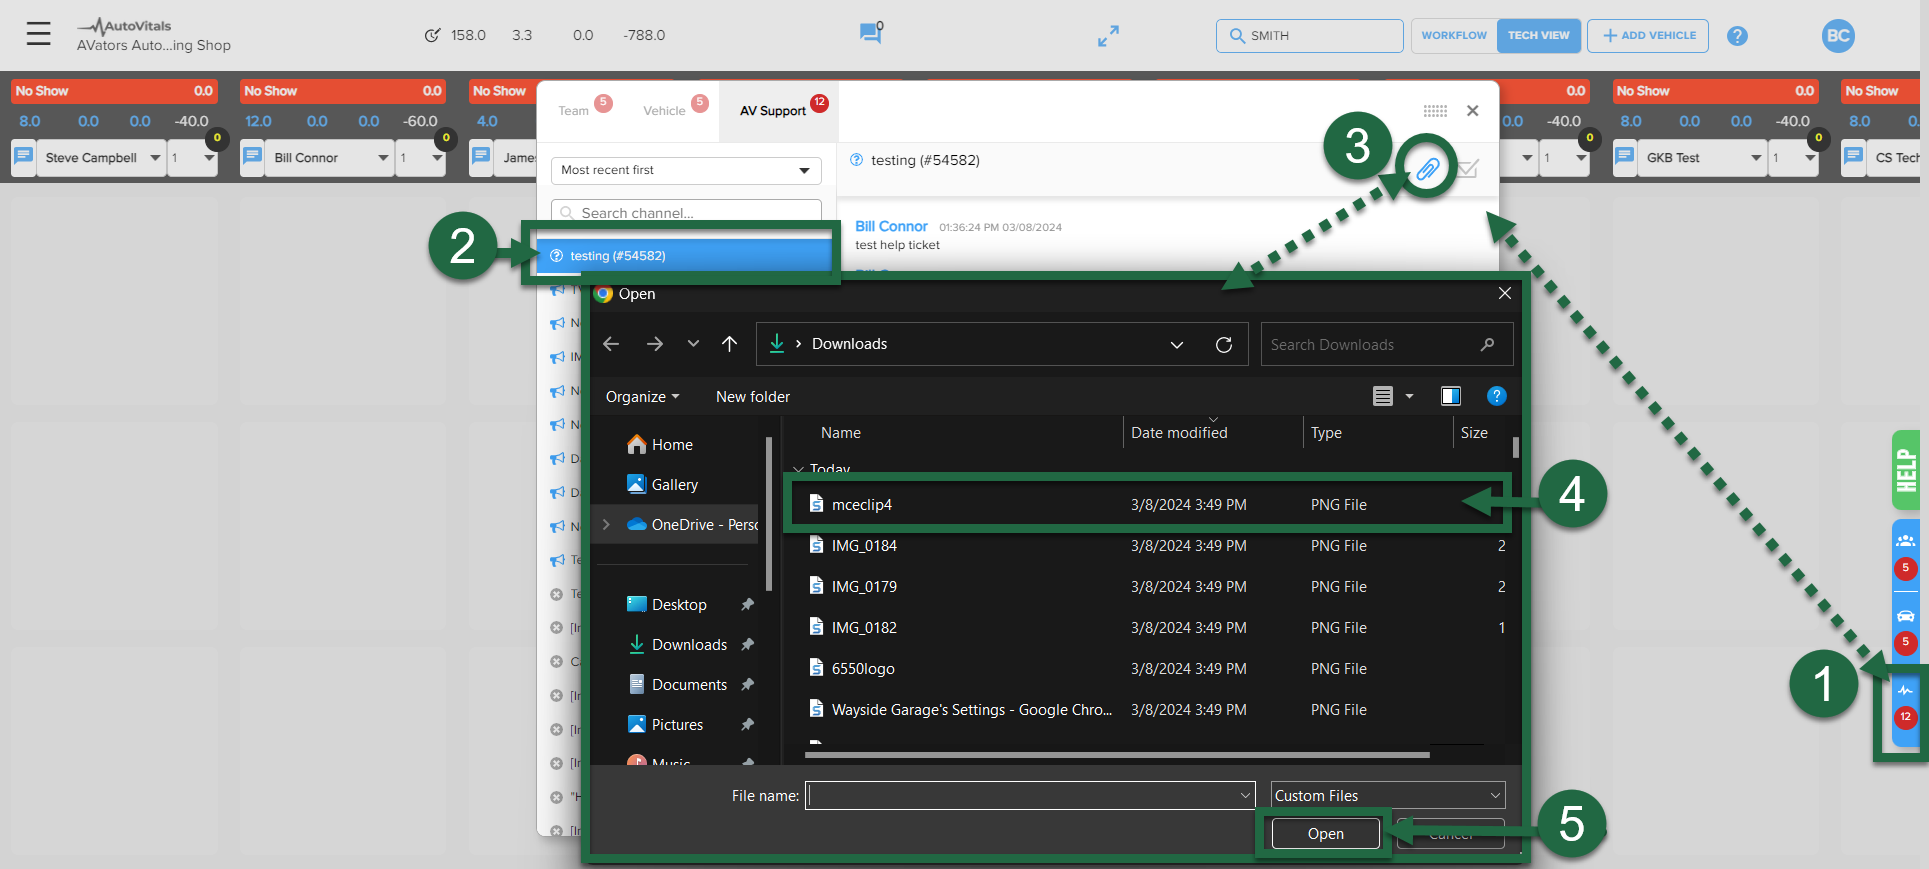Switch to the Team tab
Viewport: 1929px width, 869px height.
click(x=574, y=111)
